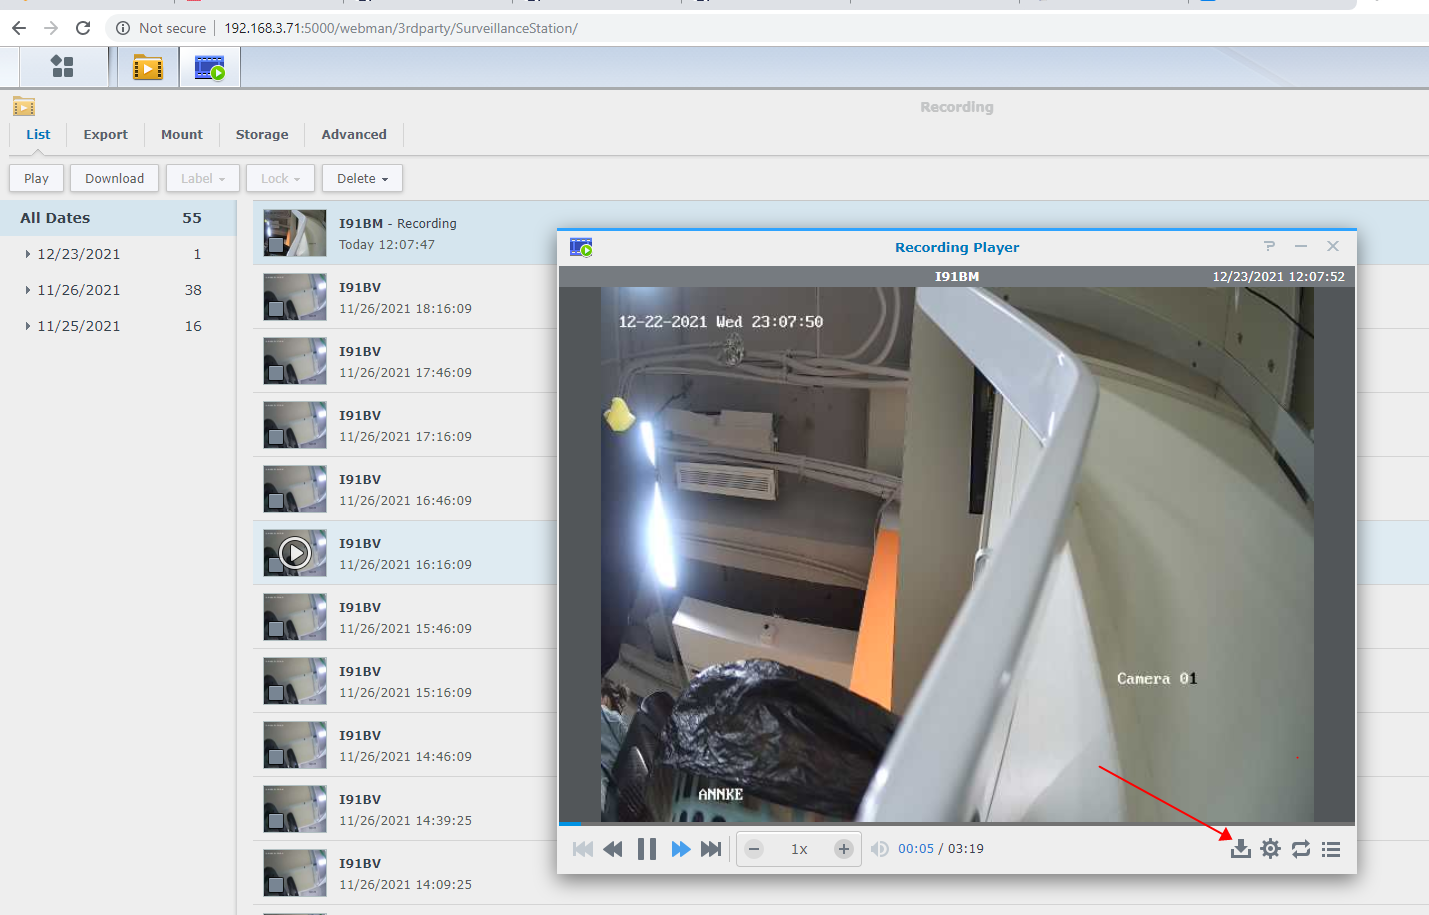The width and height of the screenshot is (1429, 915).
Task: Tick the checkbox on the 17:16:09 recording thumbnail
Action: click(x=275, y=437)
